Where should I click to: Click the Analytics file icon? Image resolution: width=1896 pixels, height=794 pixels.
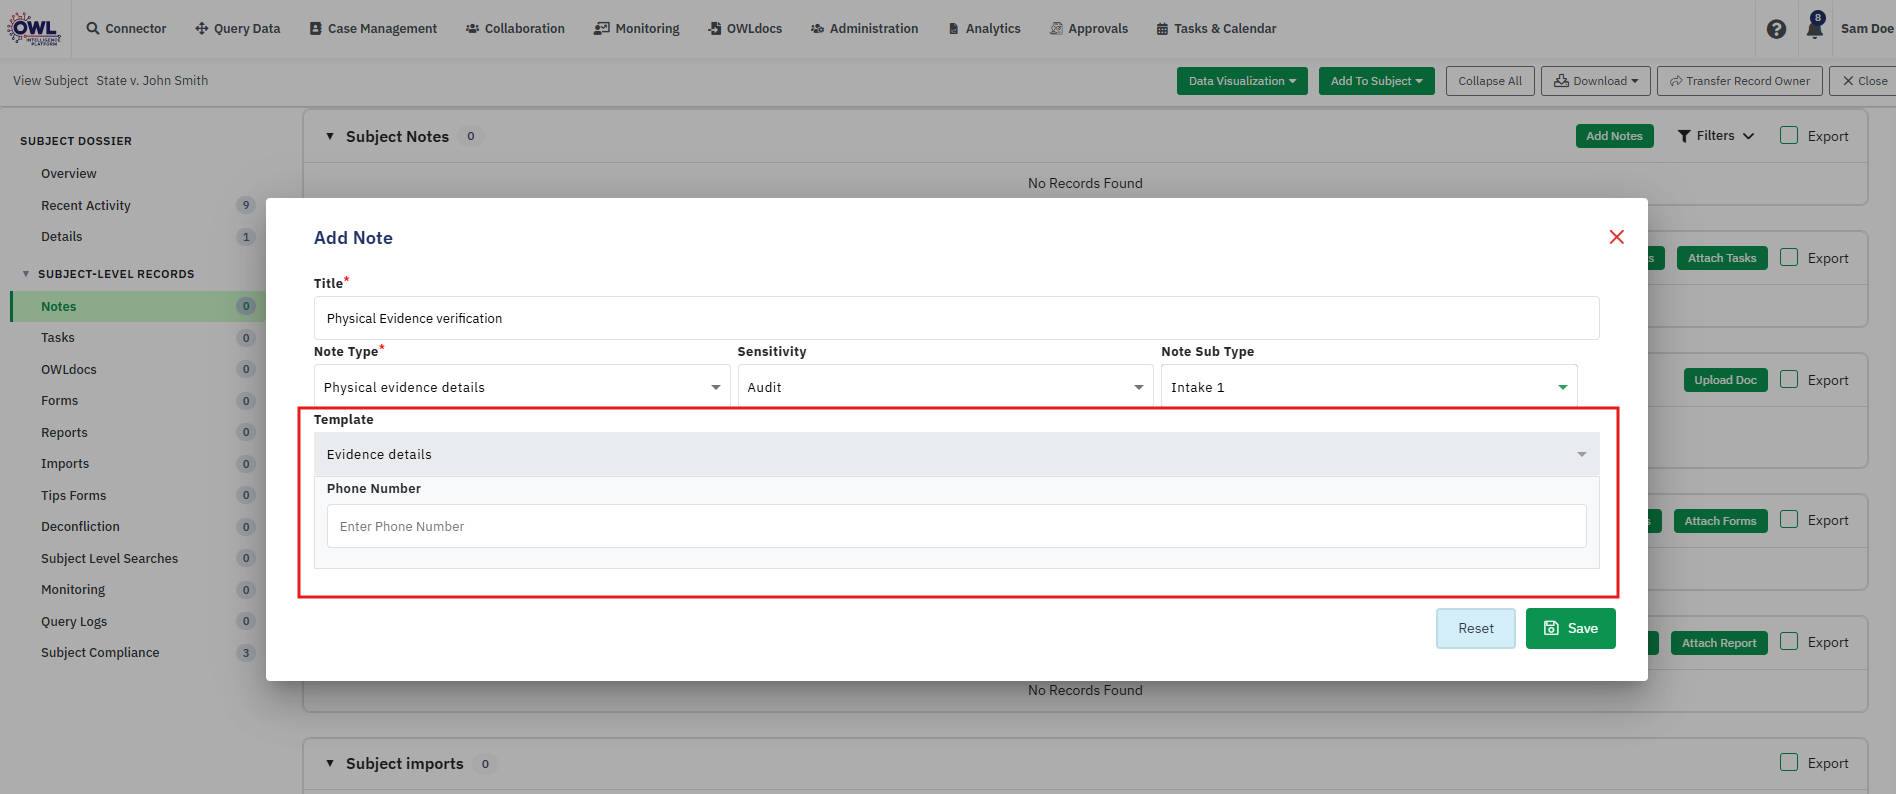tap(954, 28)
